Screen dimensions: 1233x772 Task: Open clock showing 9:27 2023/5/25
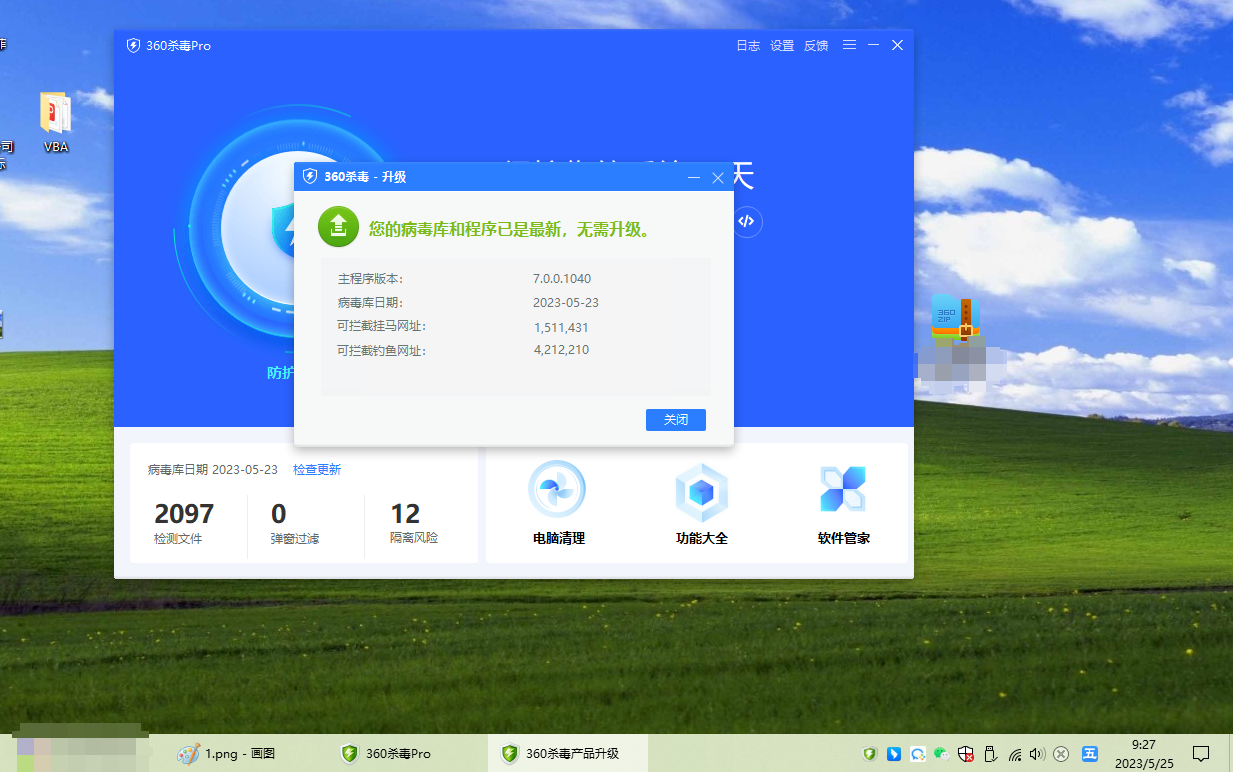coord(1143,754)
